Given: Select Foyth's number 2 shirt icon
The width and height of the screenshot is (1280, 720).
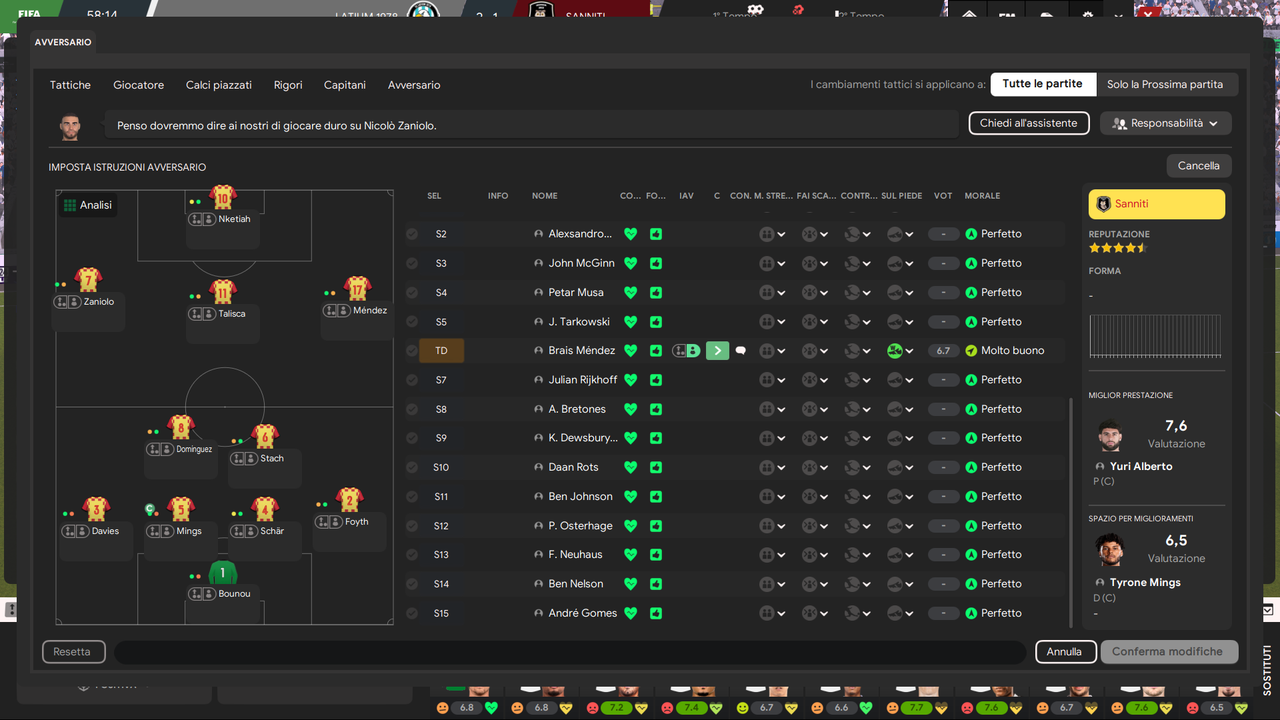Looking at the screenshot, I should point(349,499).
